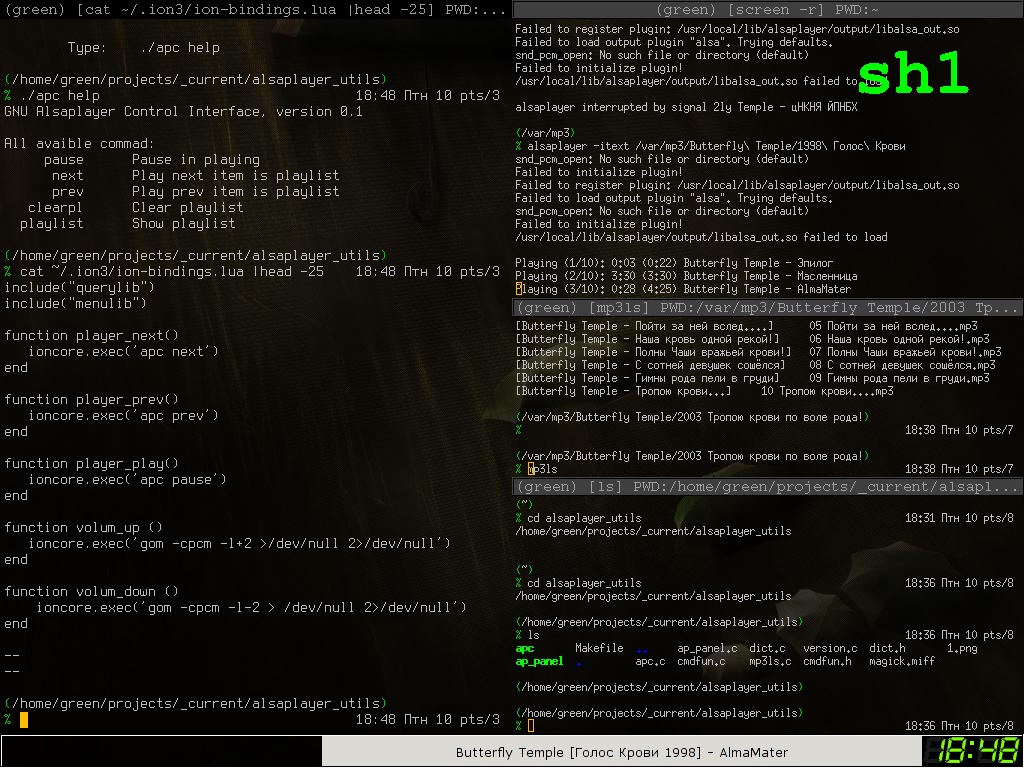Switch to the [mp3ls] terminal title bar
Viewport: 1024px width, 768px height.
tap(768, 308)
